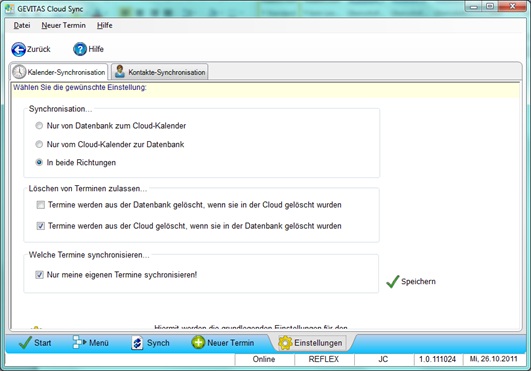Toggle Nur meine eigenen Termine sychronisieren checkbox
The image size is (531, 371).
40,275
